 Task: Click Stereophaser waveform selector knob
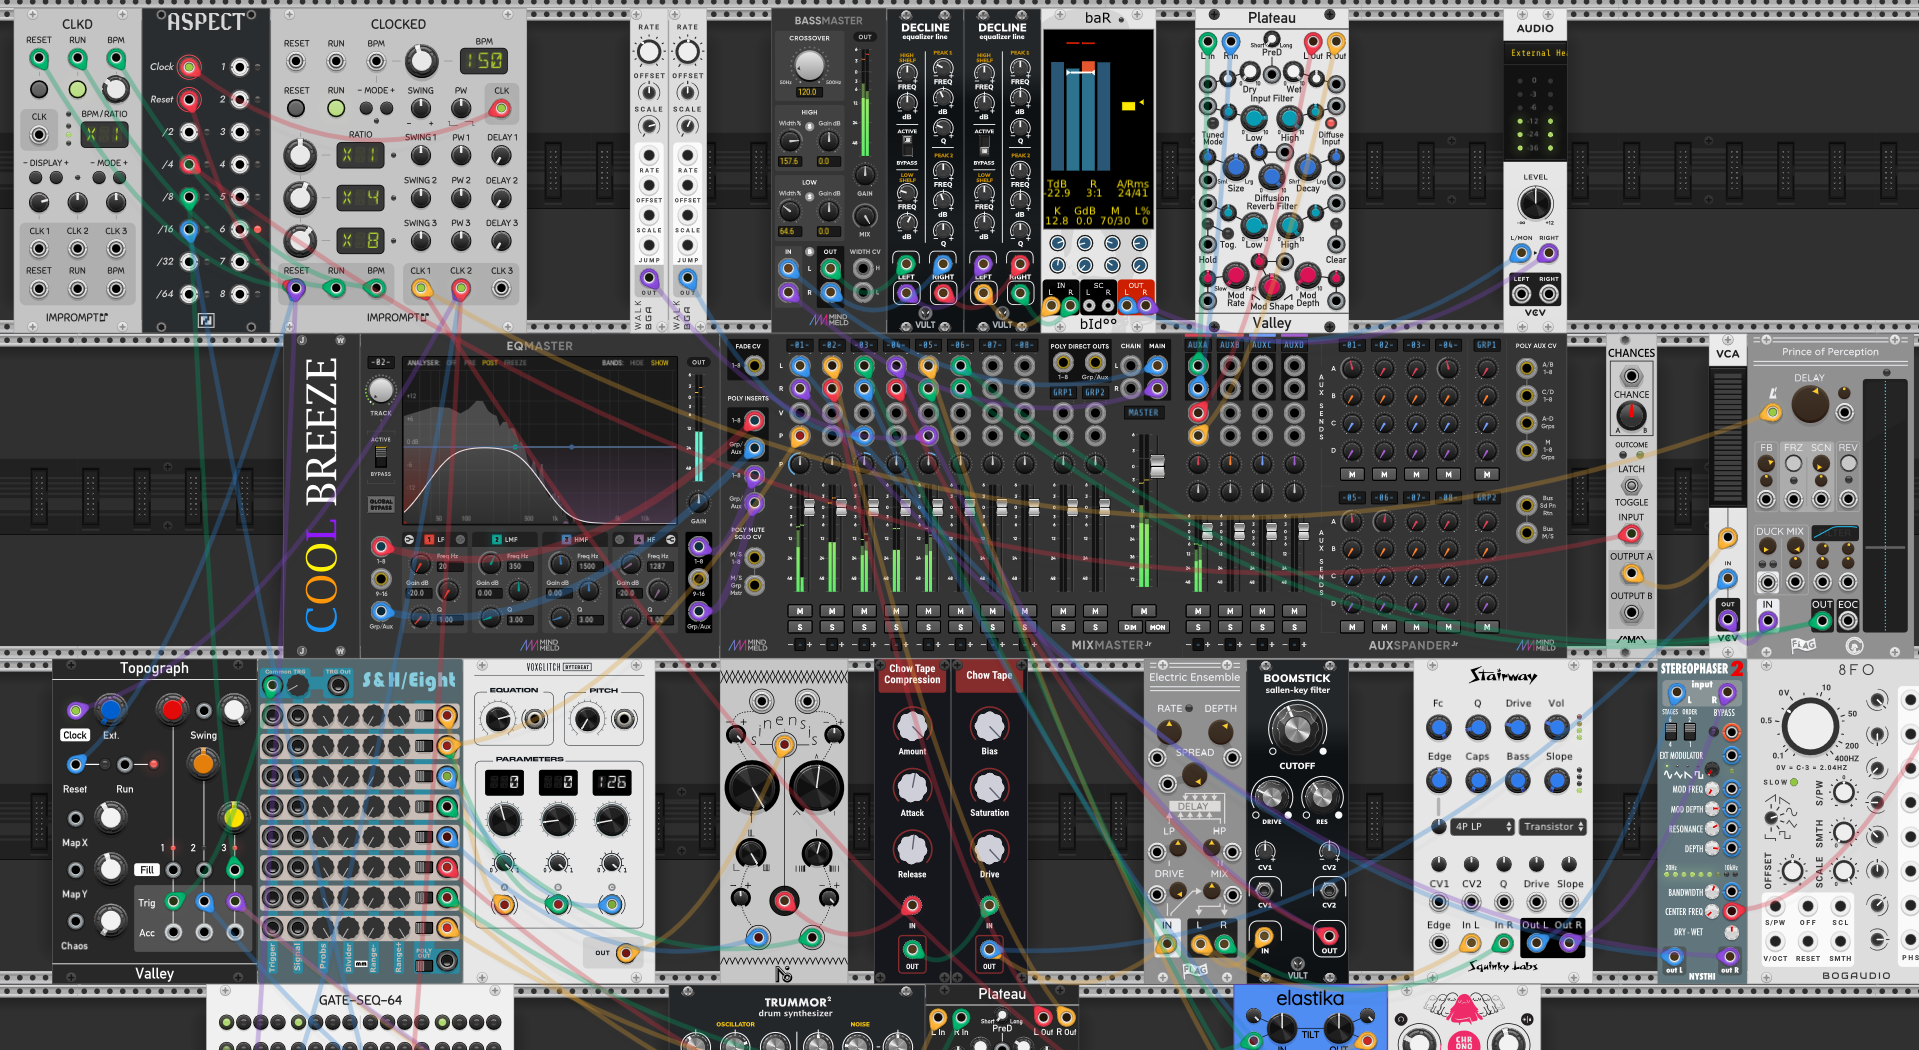coord(1712,771)
